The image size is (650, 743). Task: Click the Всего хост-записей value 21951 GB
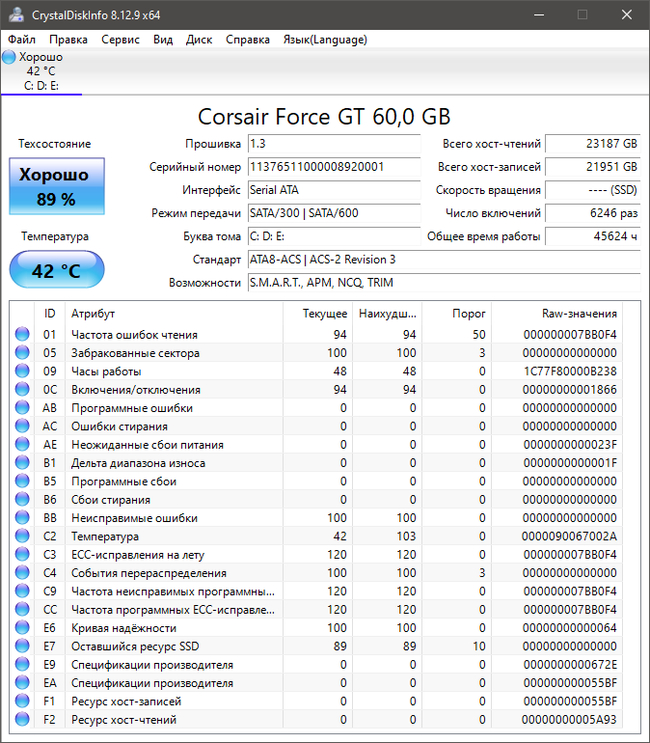pos(593,167)
